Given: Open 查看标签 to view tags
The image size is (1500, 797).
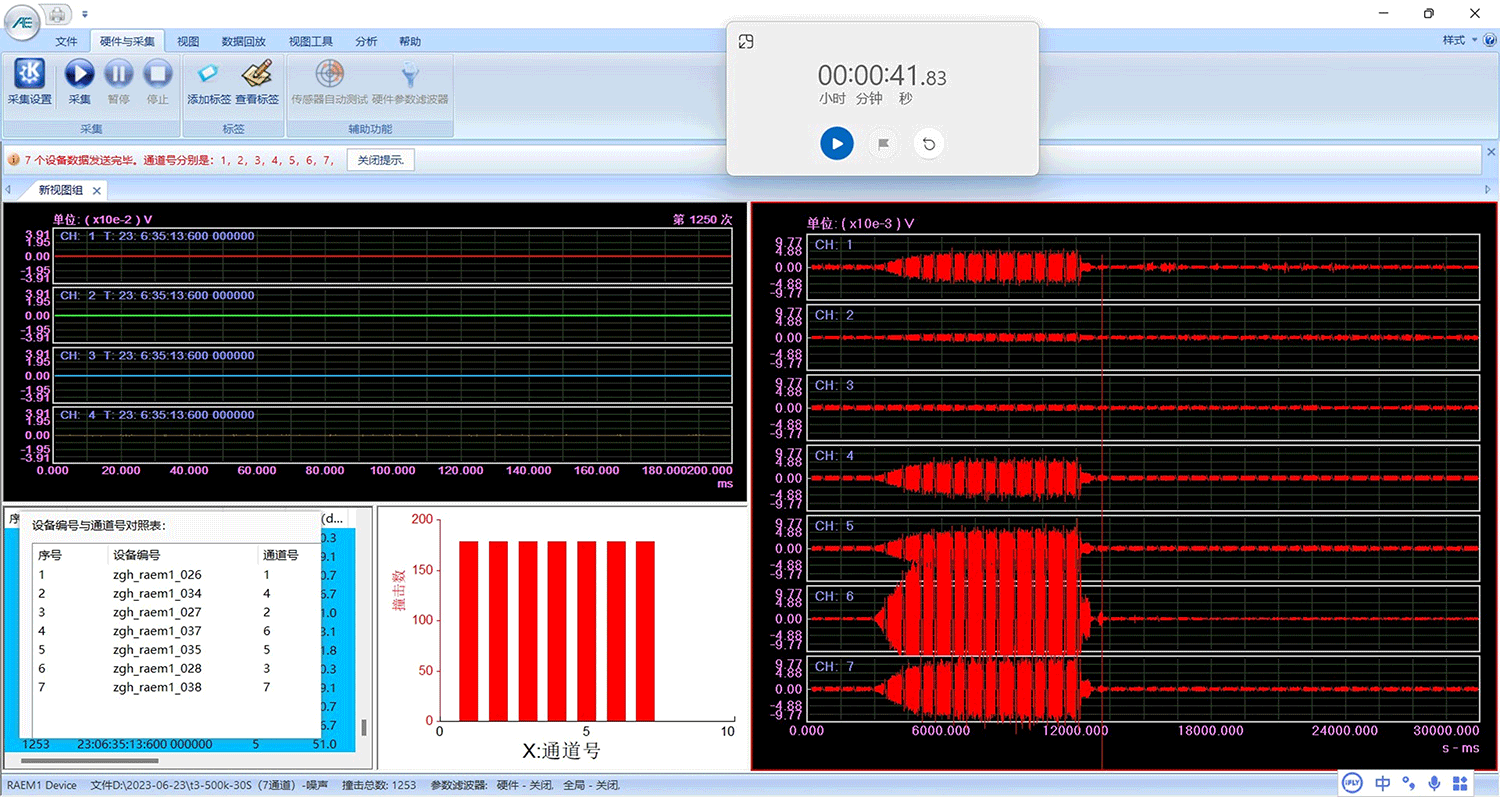Looking at the screenshot, I should (257, 82).
